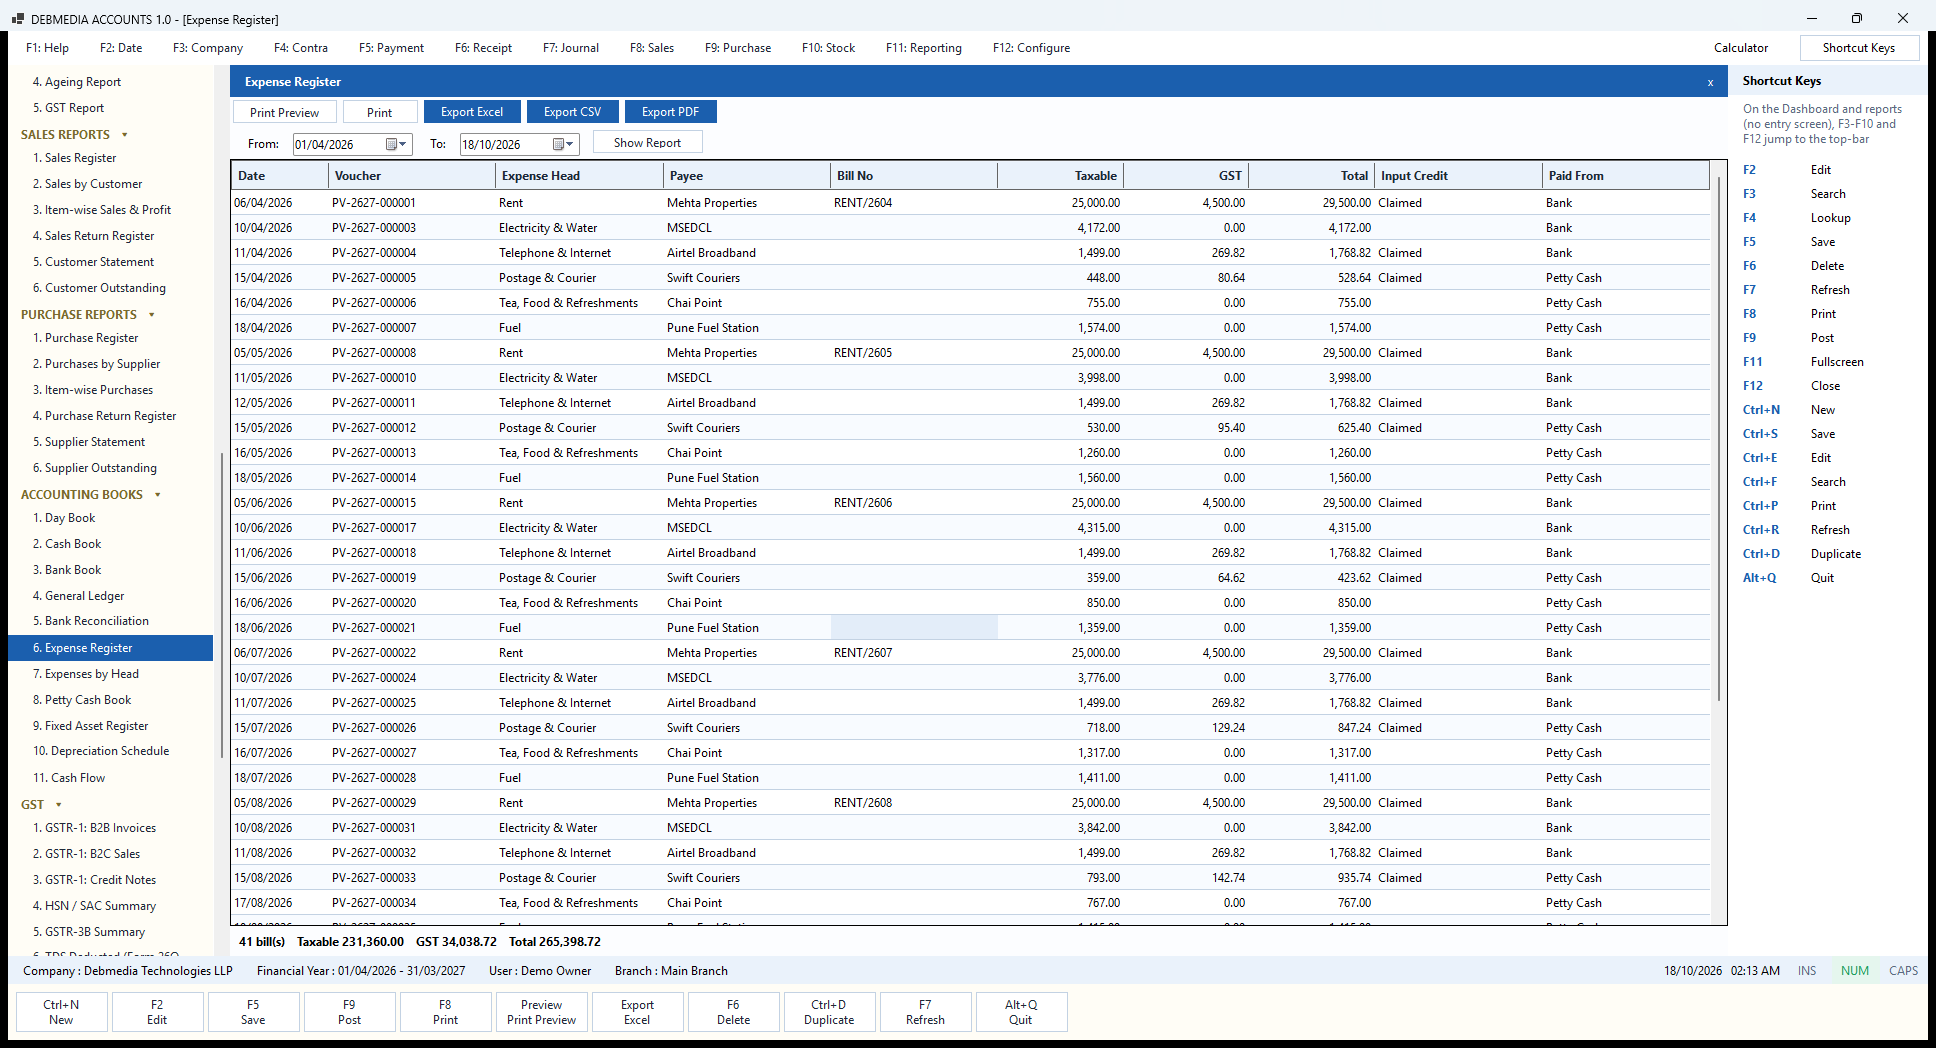Collapse the SALES REPORTS section arrow
The width and height of the screenshot is (1936, 1048).
[x=125, y=135]
